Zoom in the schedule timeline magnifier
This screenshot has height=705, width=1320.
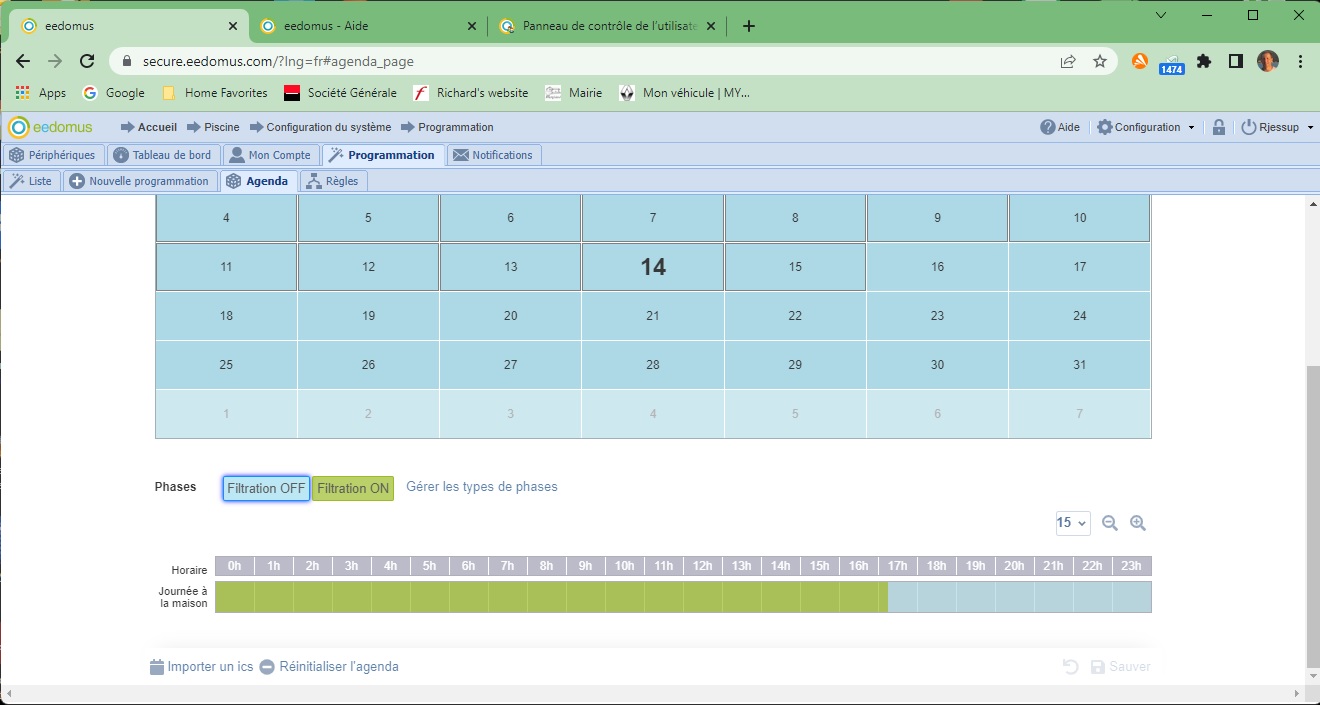pyautogui.click(x=1137, y=523)
